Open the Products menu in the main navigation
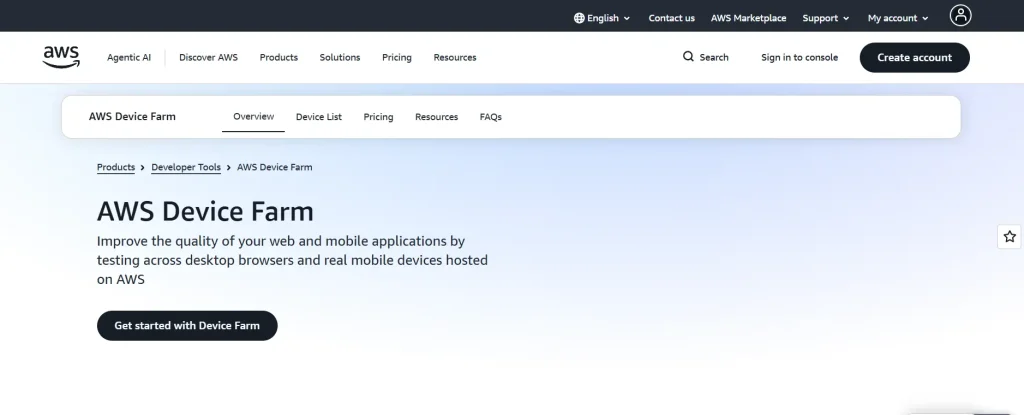Viewport: 1024px width, 415px height. (x=279, y=58)
